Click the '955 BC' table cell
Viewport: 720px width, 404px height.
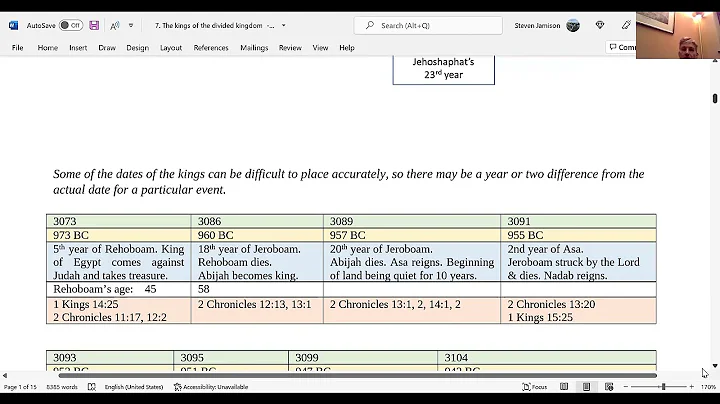point(579,235)
